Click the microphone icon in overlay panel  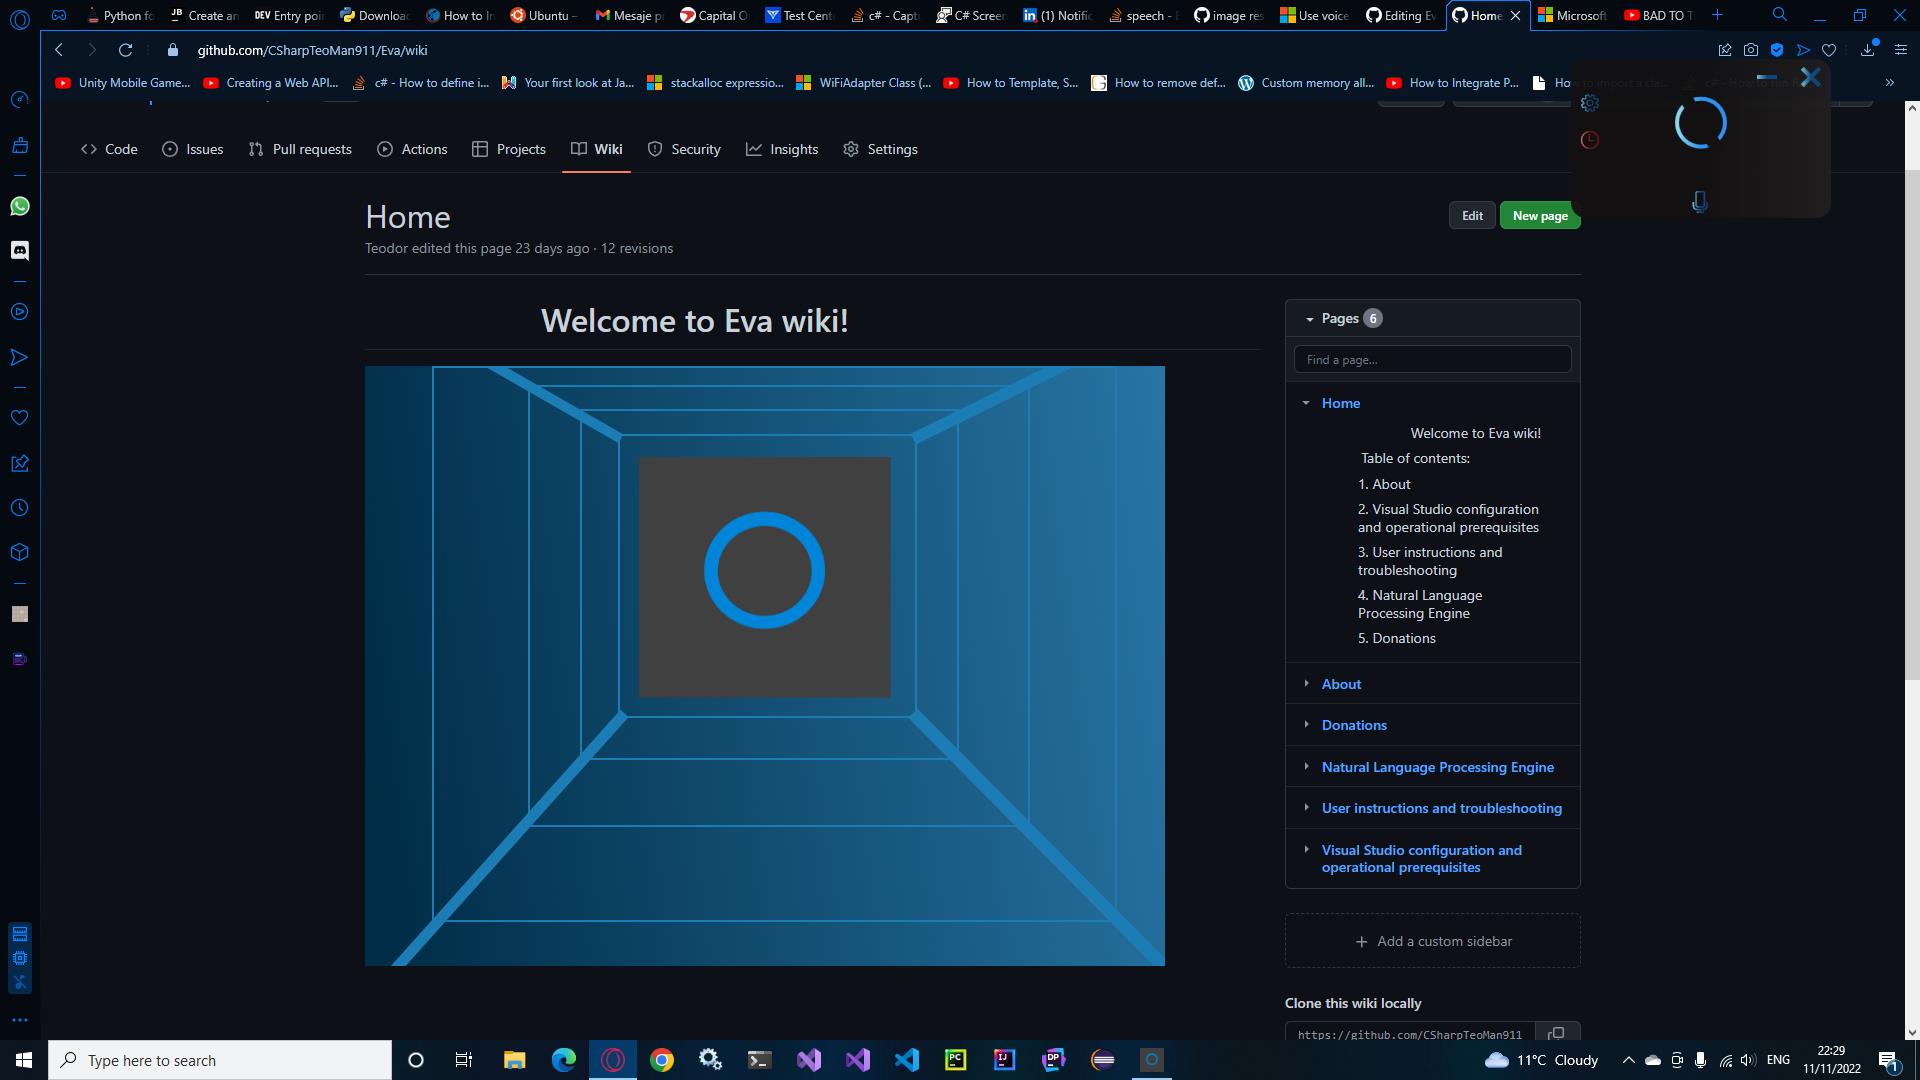[x=1699, y=202]
